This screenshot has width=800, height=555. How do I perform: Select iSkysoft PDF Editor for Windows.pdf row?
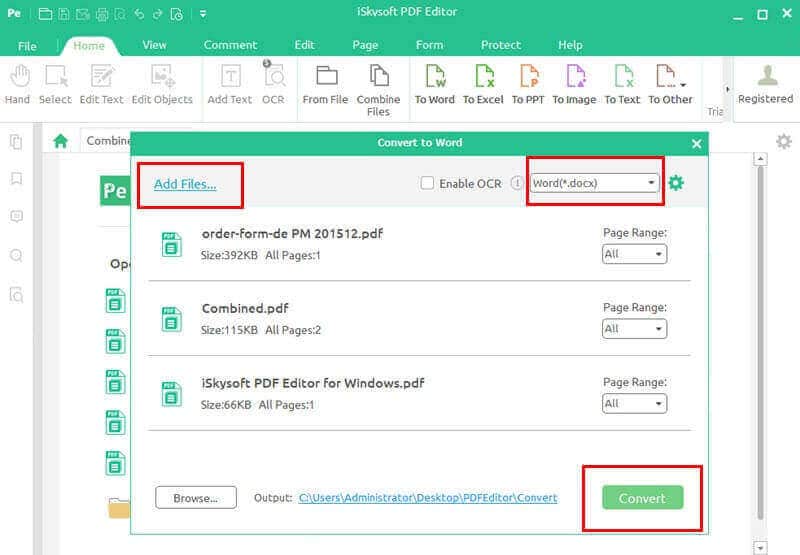pyautogui.click(x=419, y=393)
